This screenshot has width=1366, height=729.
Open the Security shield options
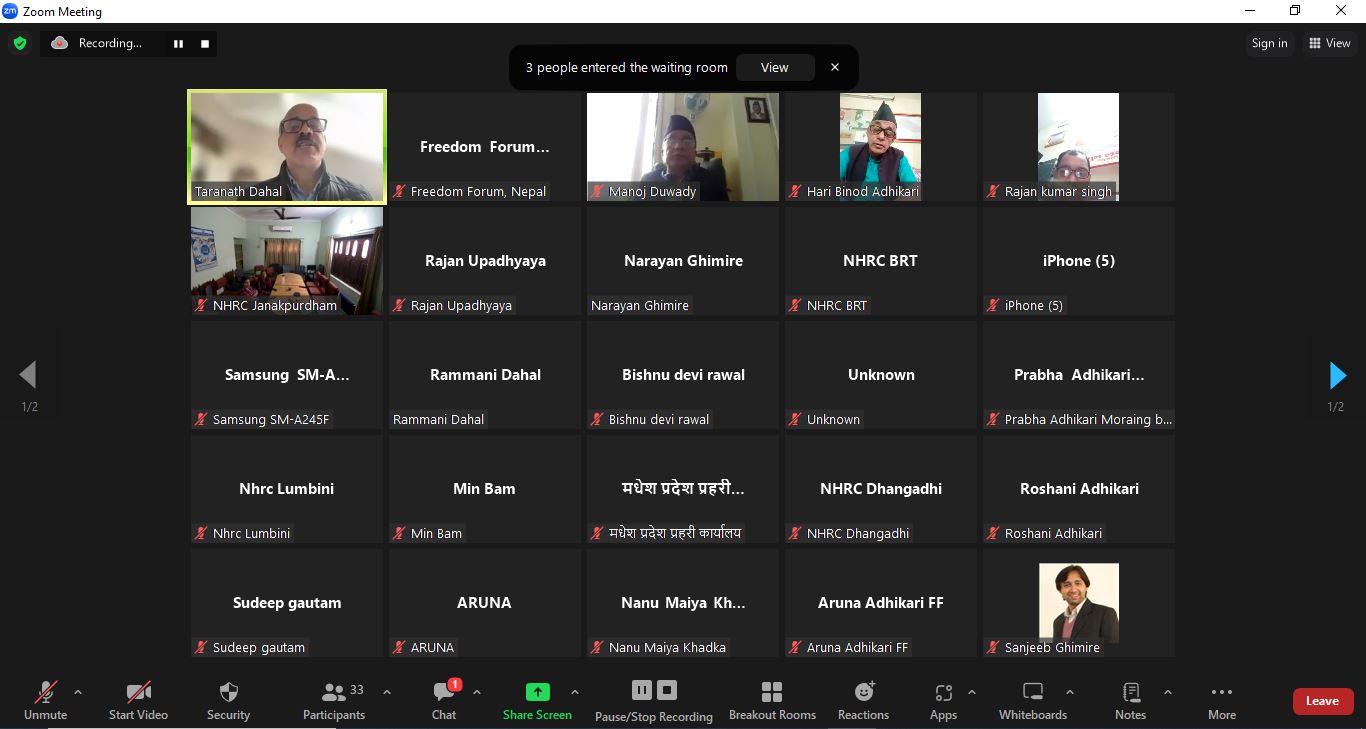click(228, 700)
